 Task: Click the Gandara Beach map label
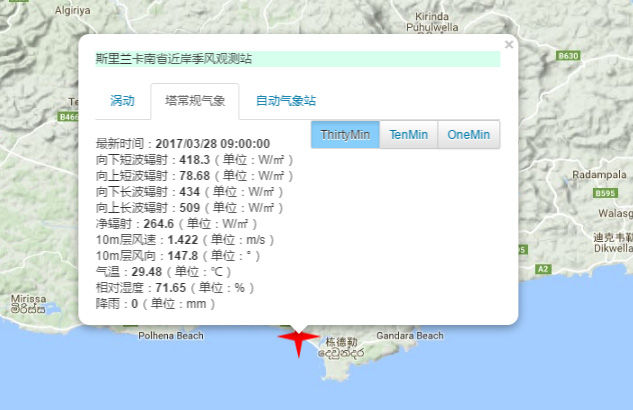click(408, 336)
